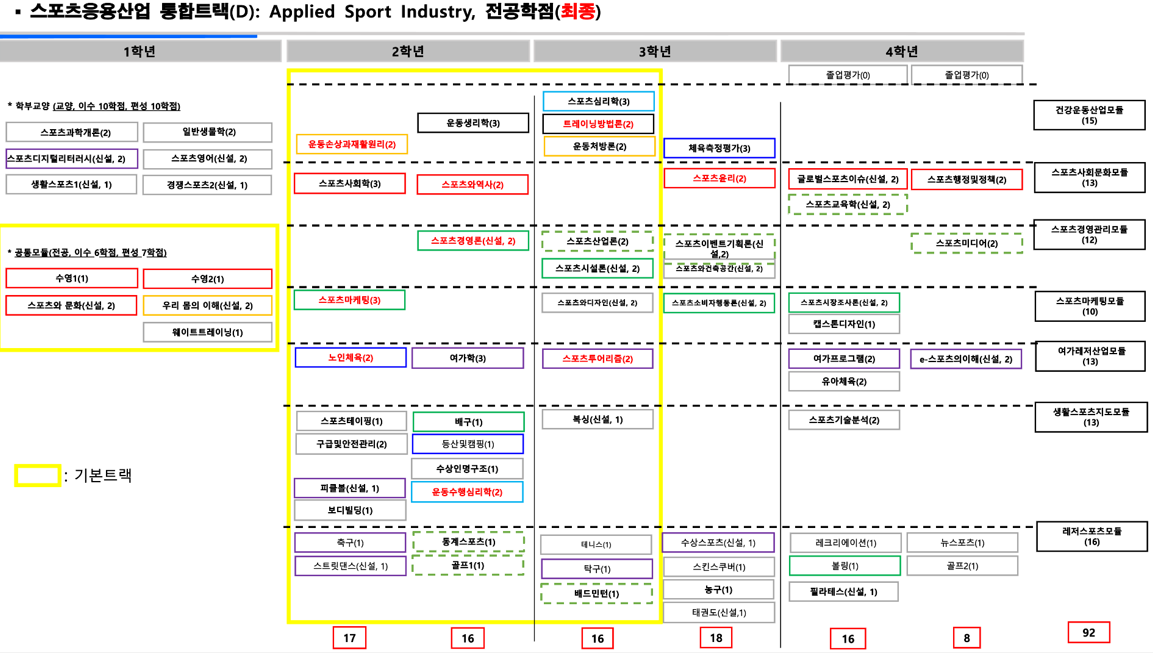Click the total credits box showing 92
The image size is (1153, 653).
(1088, 632)
